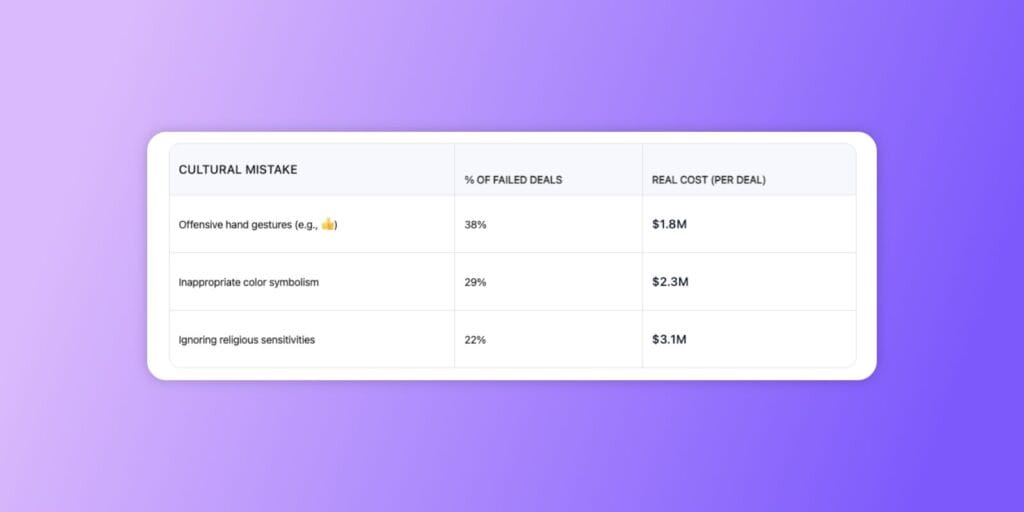This screenshot has width=1024, height=512.
Task: Select the $1.8M cost value
Action: point(669,224)
